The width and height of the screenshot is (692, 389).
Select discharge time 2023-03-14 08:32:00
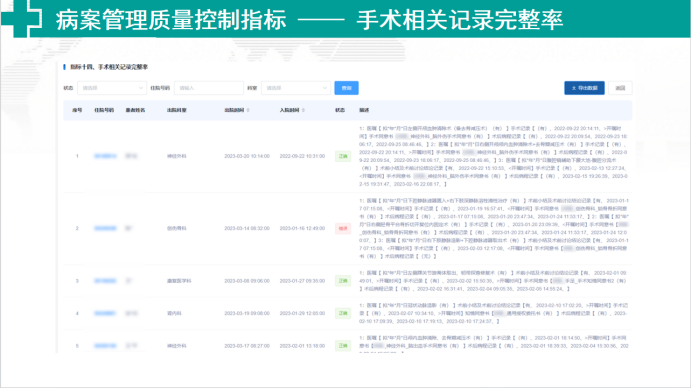[x=247, y=228]
